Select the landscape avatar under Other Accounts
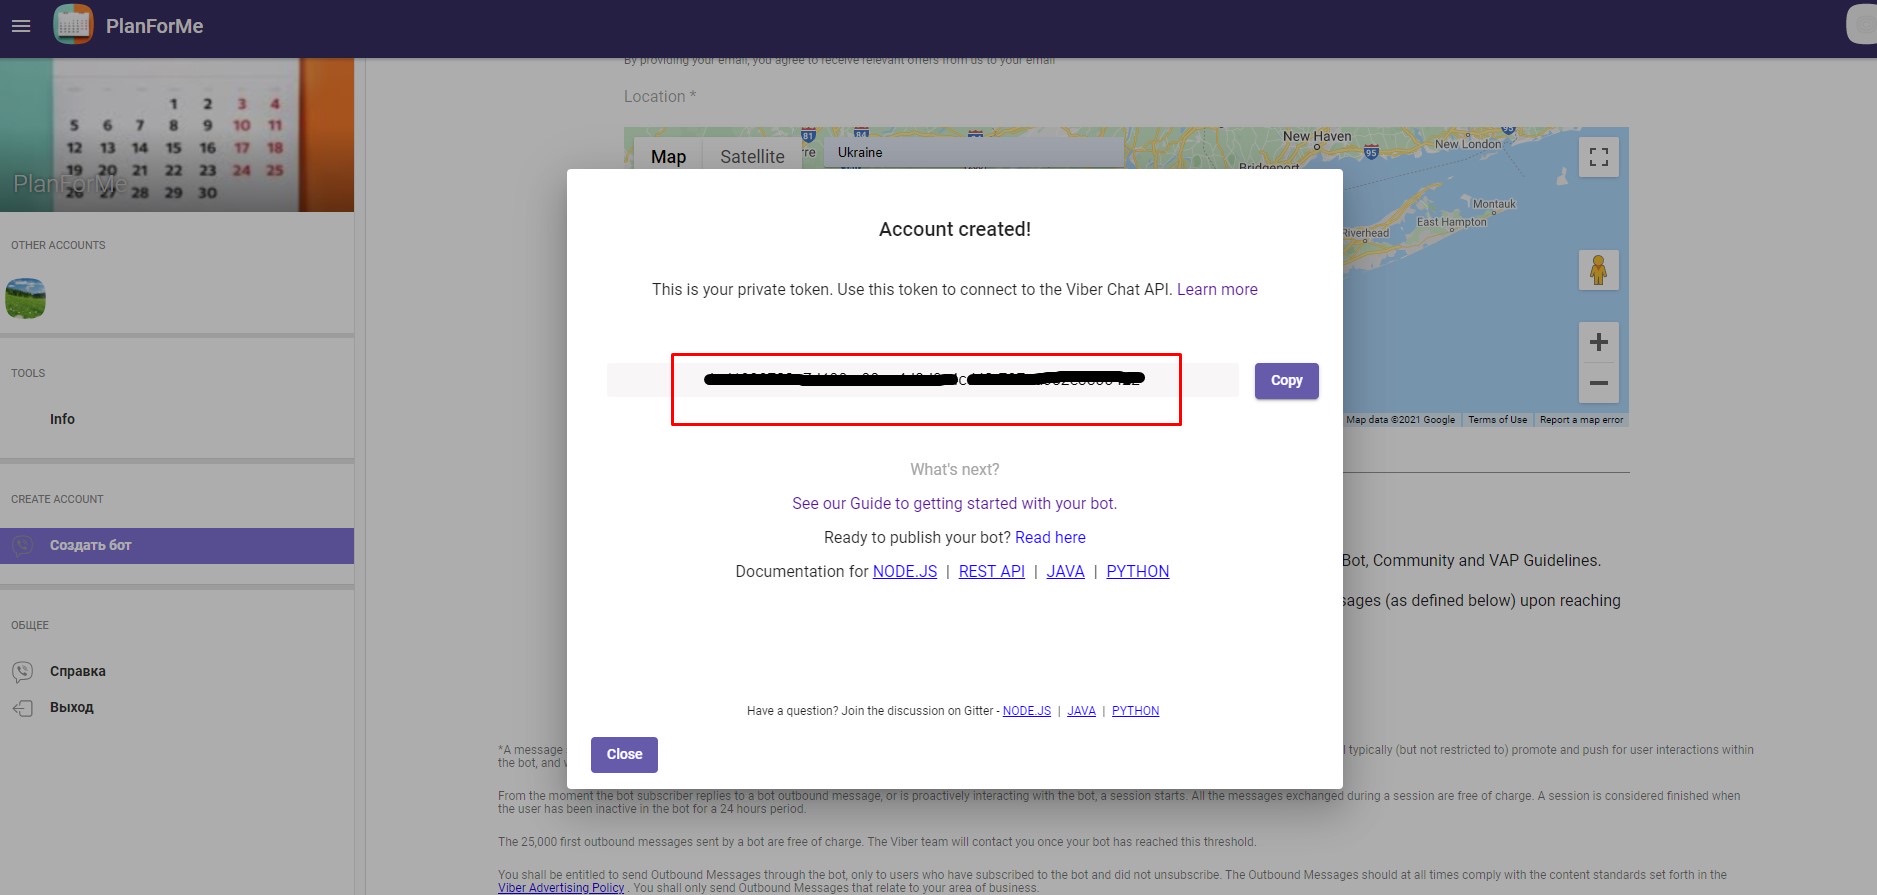This screenshot has width=1877, height=895. 25,298
